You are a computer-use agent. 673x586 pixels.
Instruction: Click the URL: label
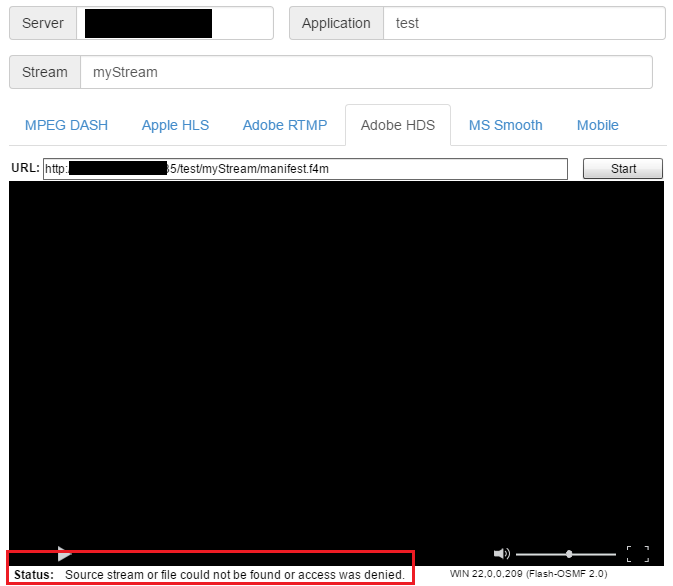pyautogui.click(x=25, y=168)
